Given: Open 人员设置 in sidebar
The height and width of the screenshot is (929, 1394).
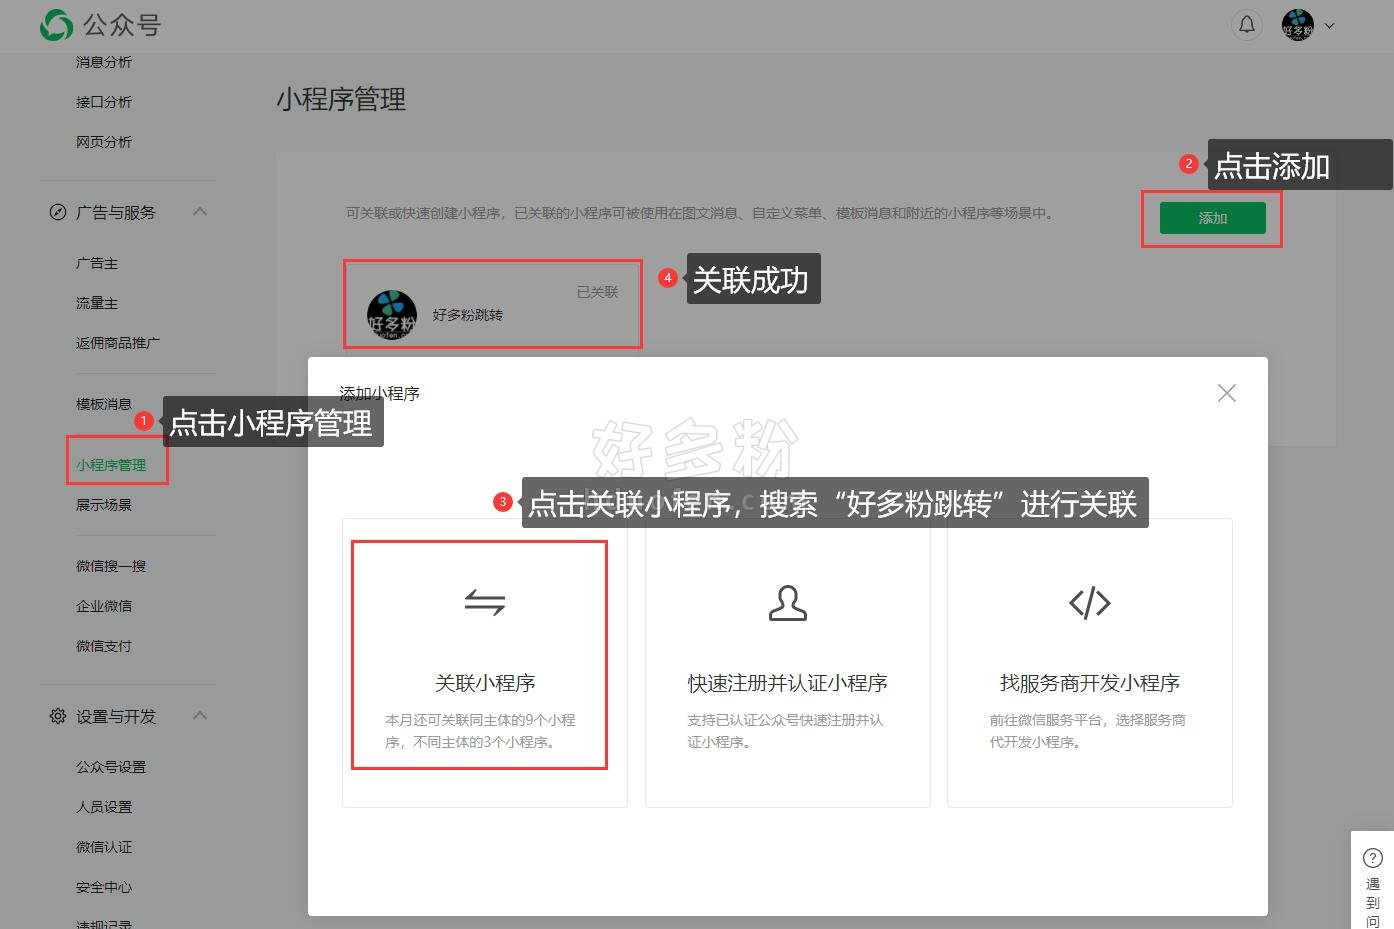Looking at the screenshot, I should click(104, 807).
